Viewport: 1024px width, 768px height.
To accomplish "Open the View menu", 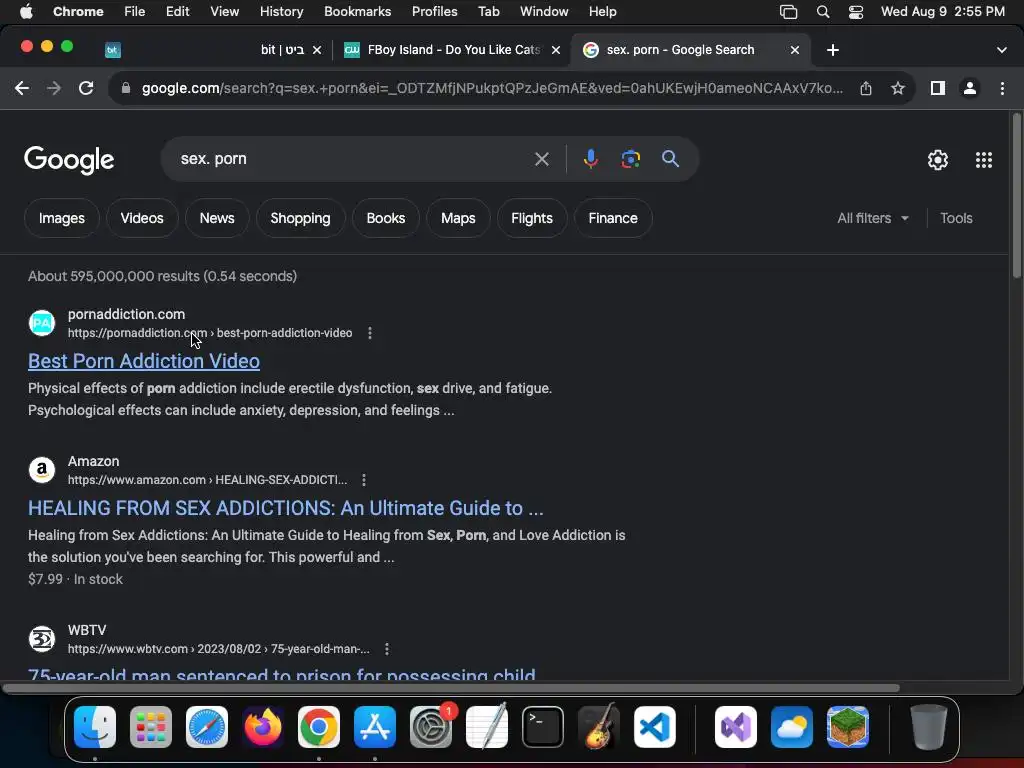I will coord(224,12).
